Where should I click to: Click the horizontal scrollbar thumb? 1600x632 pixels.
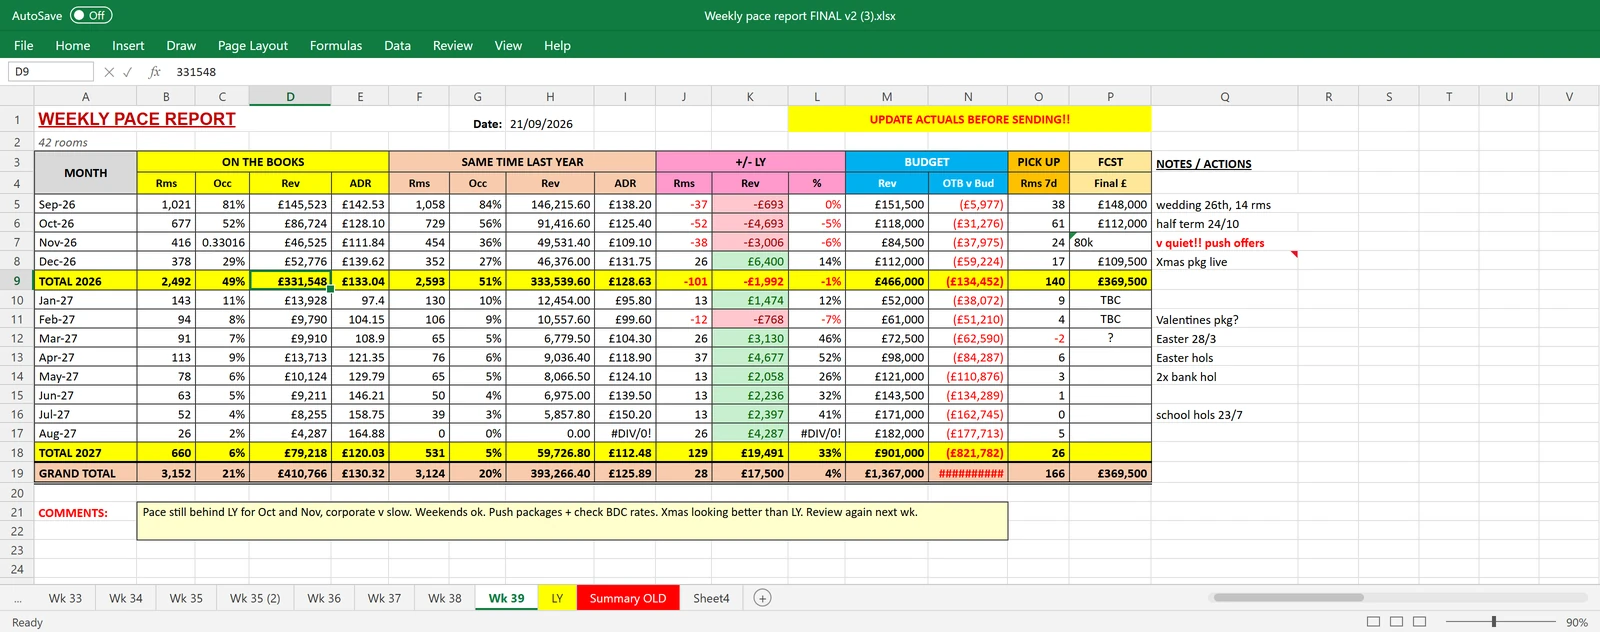point(1288,597)
